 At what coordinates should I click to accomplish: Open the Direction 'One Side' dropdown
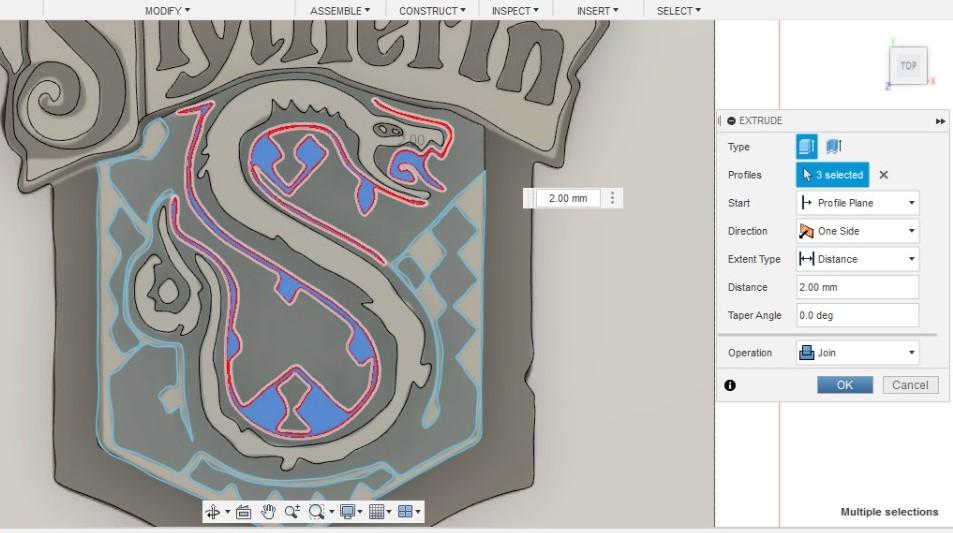[x=858, y=231]
